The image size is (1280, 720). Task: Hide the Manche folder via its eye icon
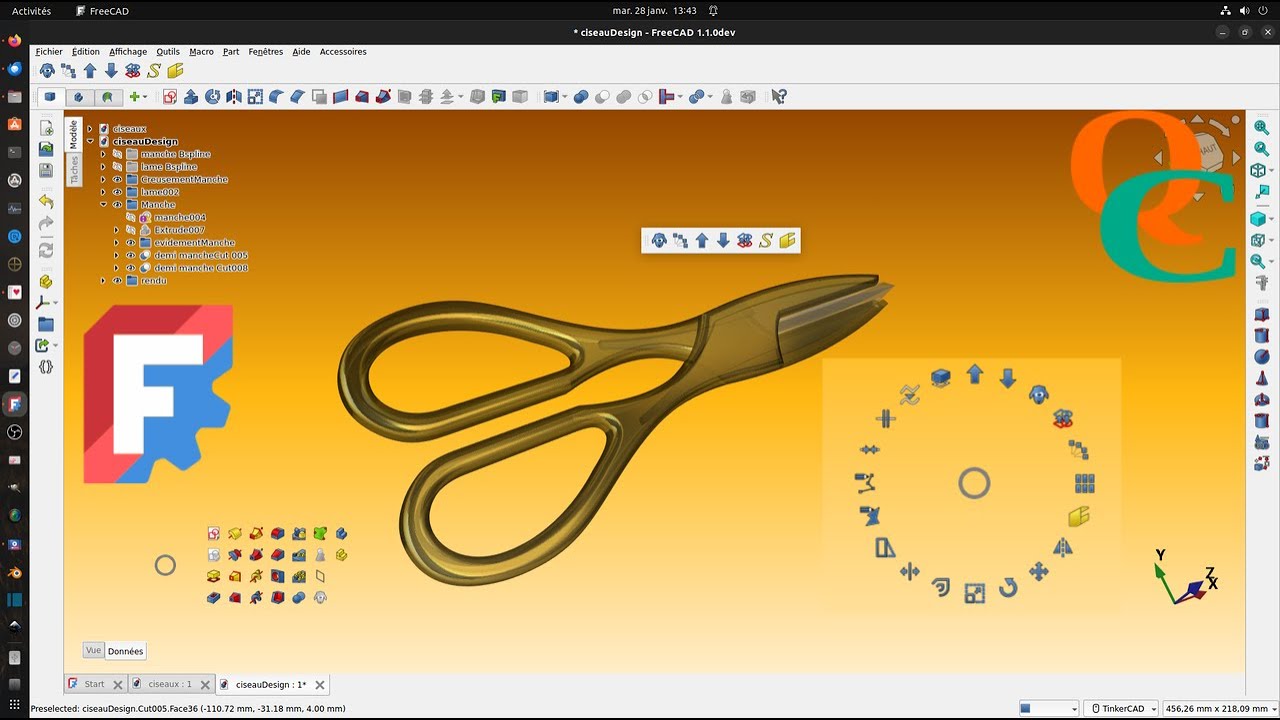[117, 205]
